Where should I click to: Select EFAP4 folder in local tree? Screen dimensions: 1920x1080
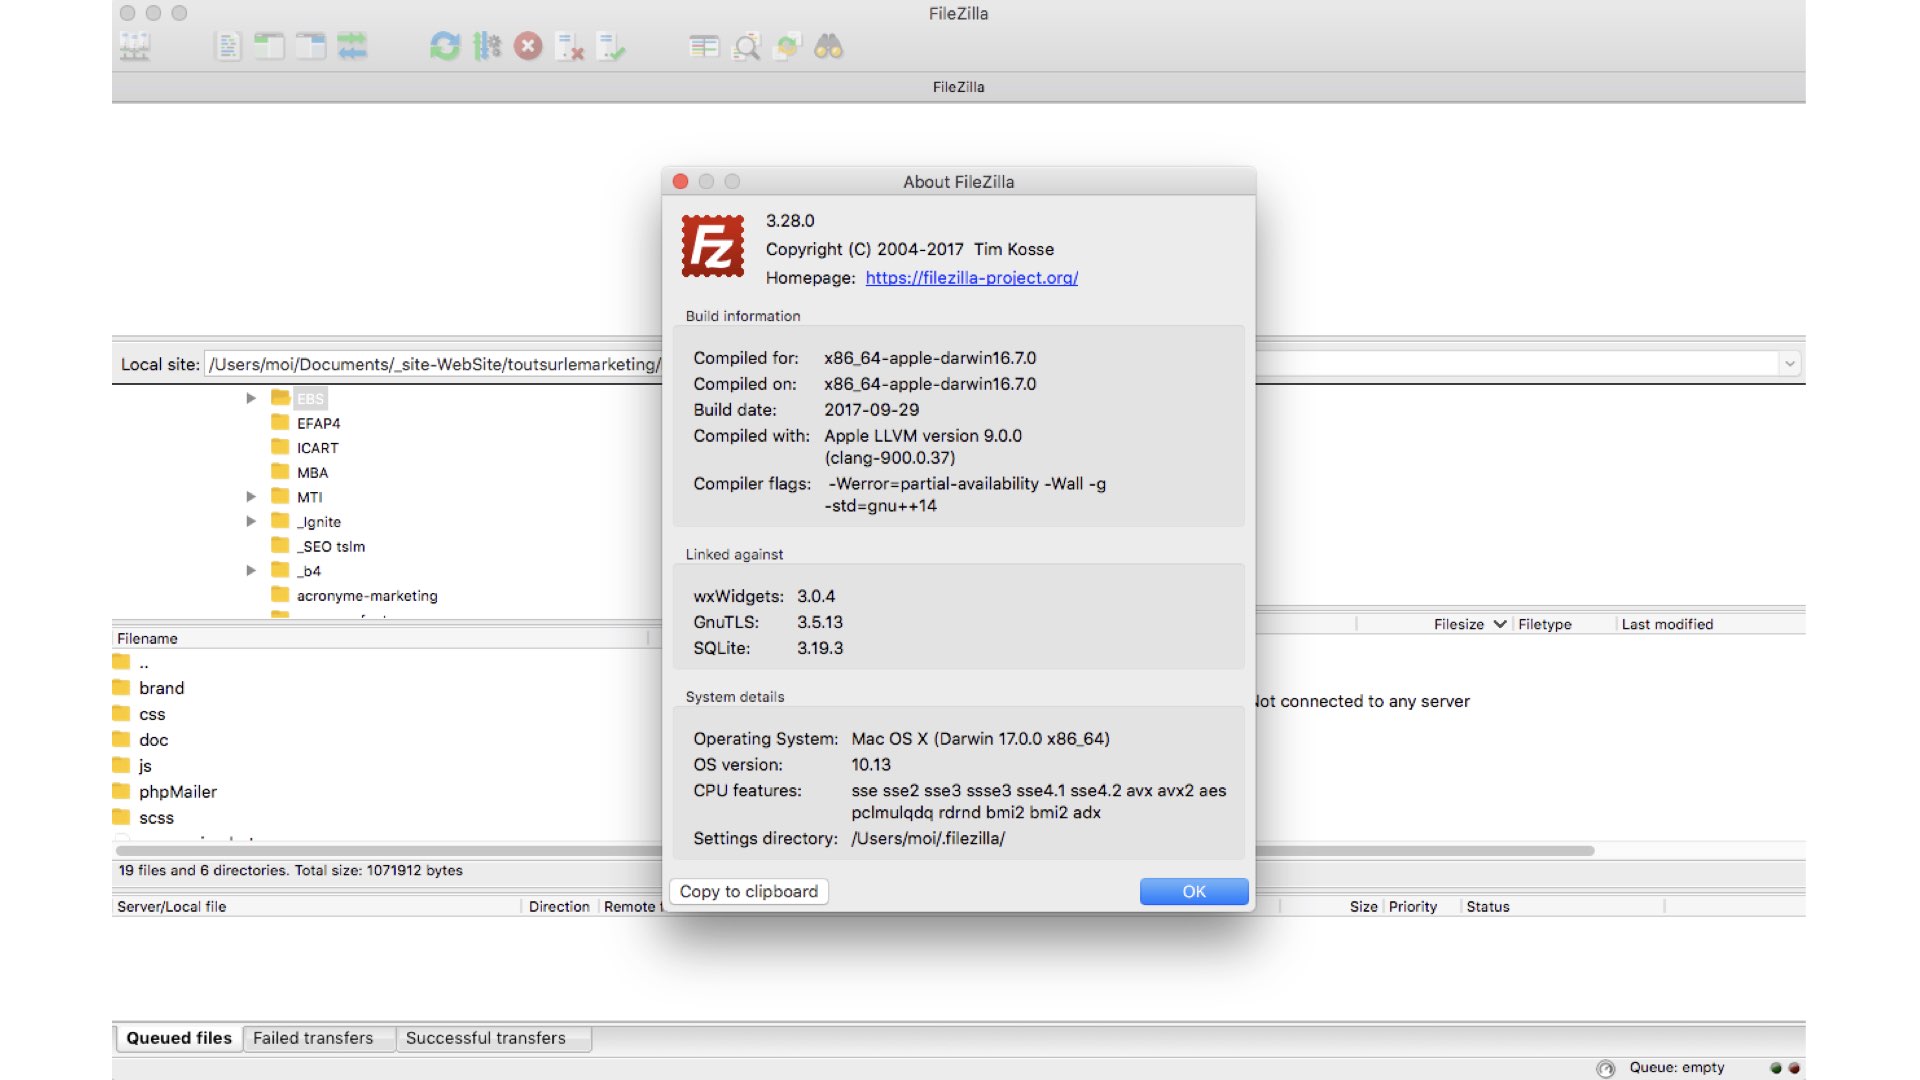(x=318, y=423)
